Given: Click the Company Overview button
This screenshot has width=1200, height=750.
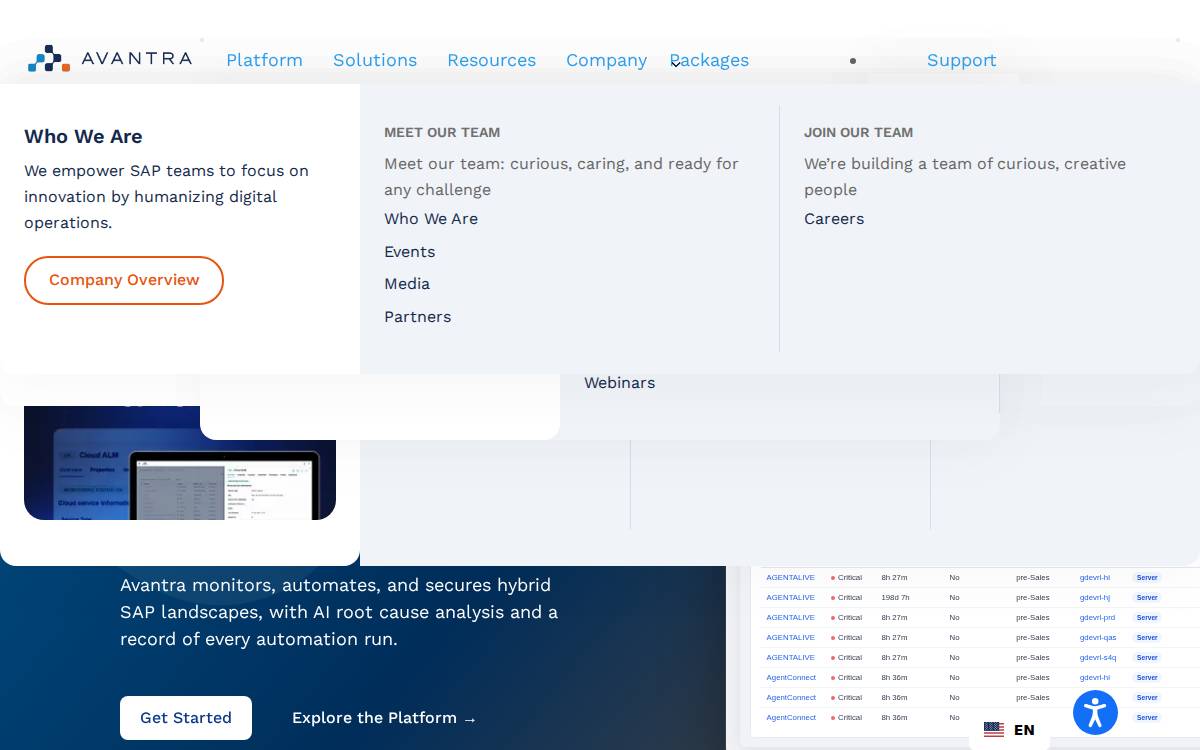Looking at the screenshot, I should (x=124, y=280).
